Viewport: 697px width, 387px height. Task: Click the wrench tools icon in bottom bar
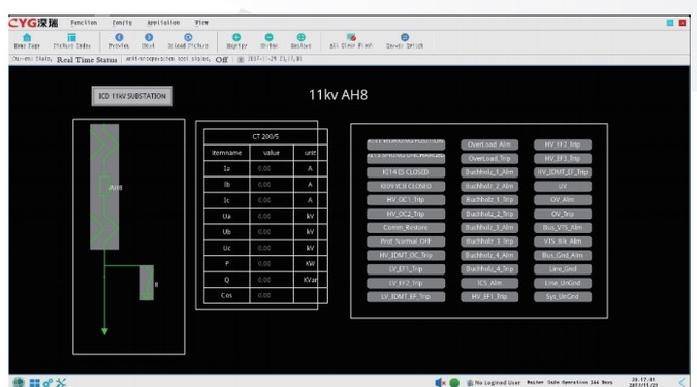point(61,383)
